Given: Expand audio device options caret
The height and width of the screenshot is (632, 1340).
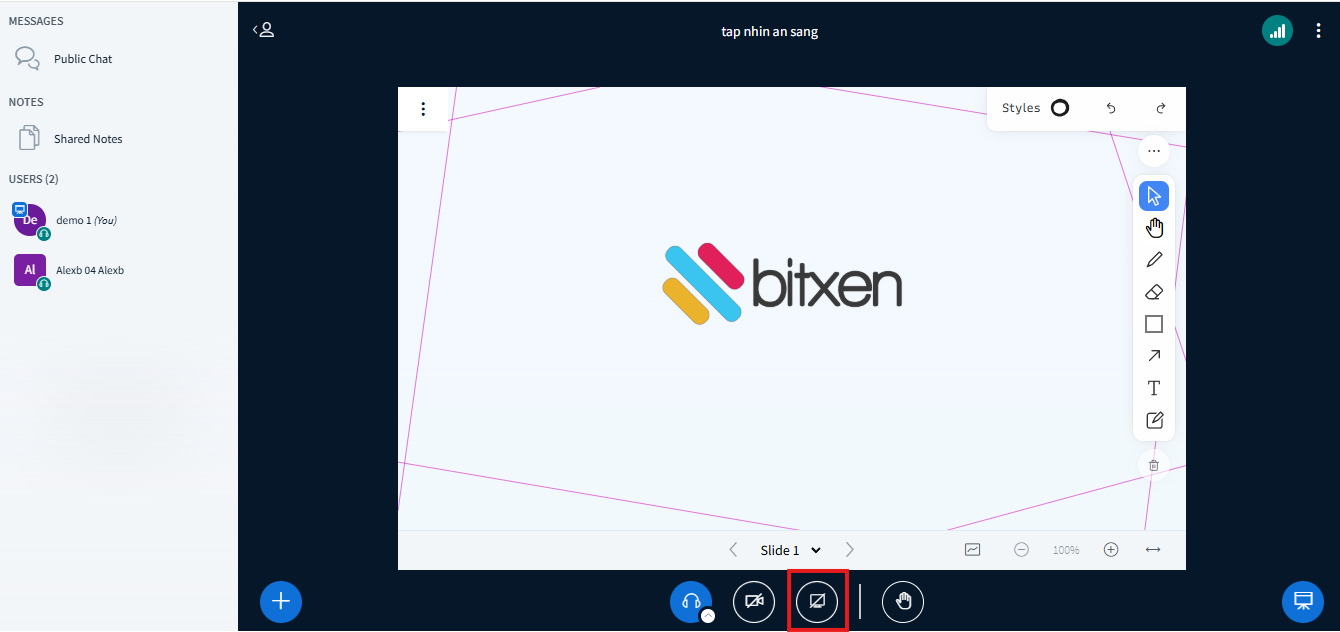Looking at the screenshot, I should click(708, 616).
